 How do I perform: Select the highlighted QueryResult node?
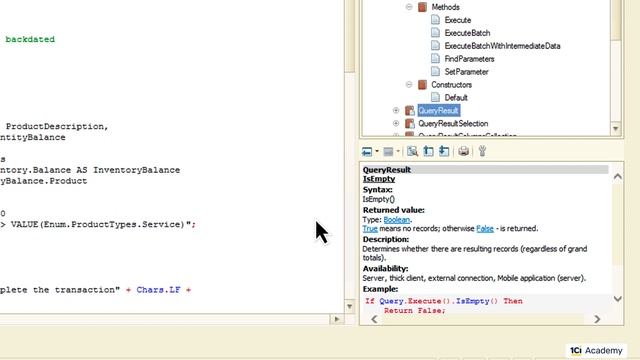click(438, 111)
